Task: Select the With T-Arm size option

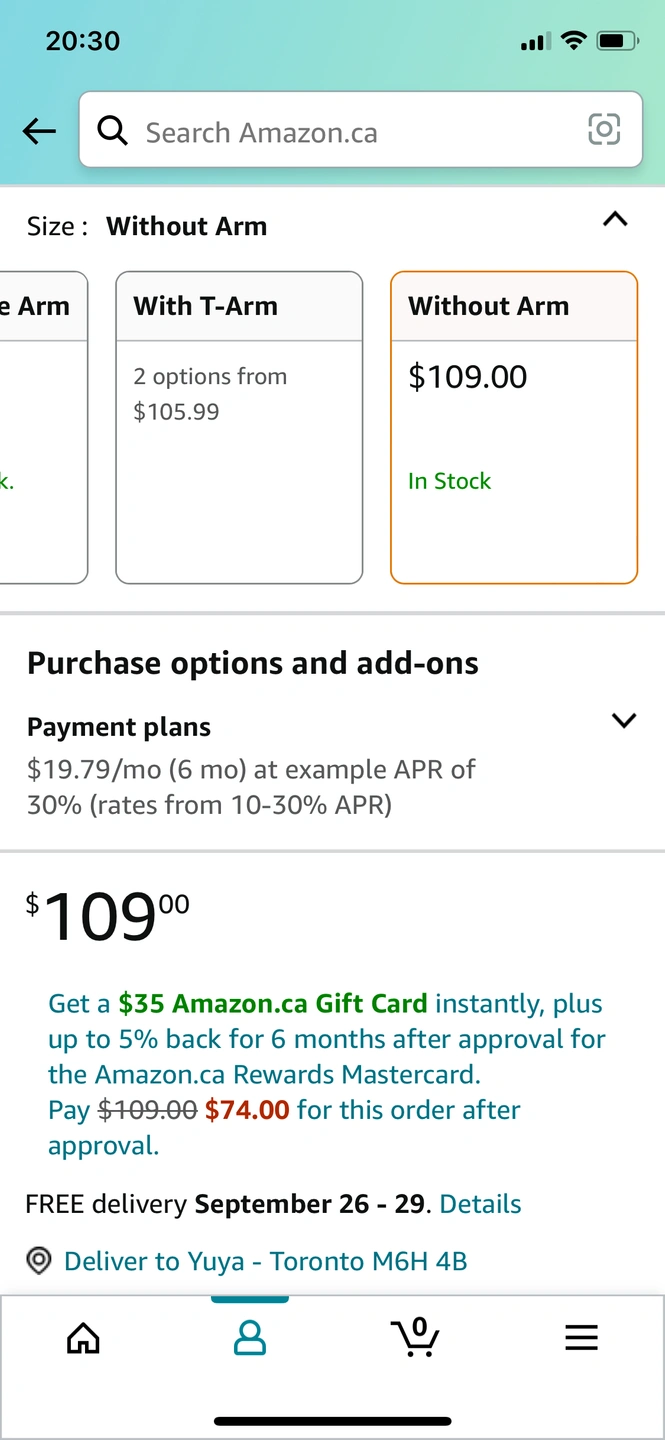Action: pyautogui.click(x=239, y=427)
